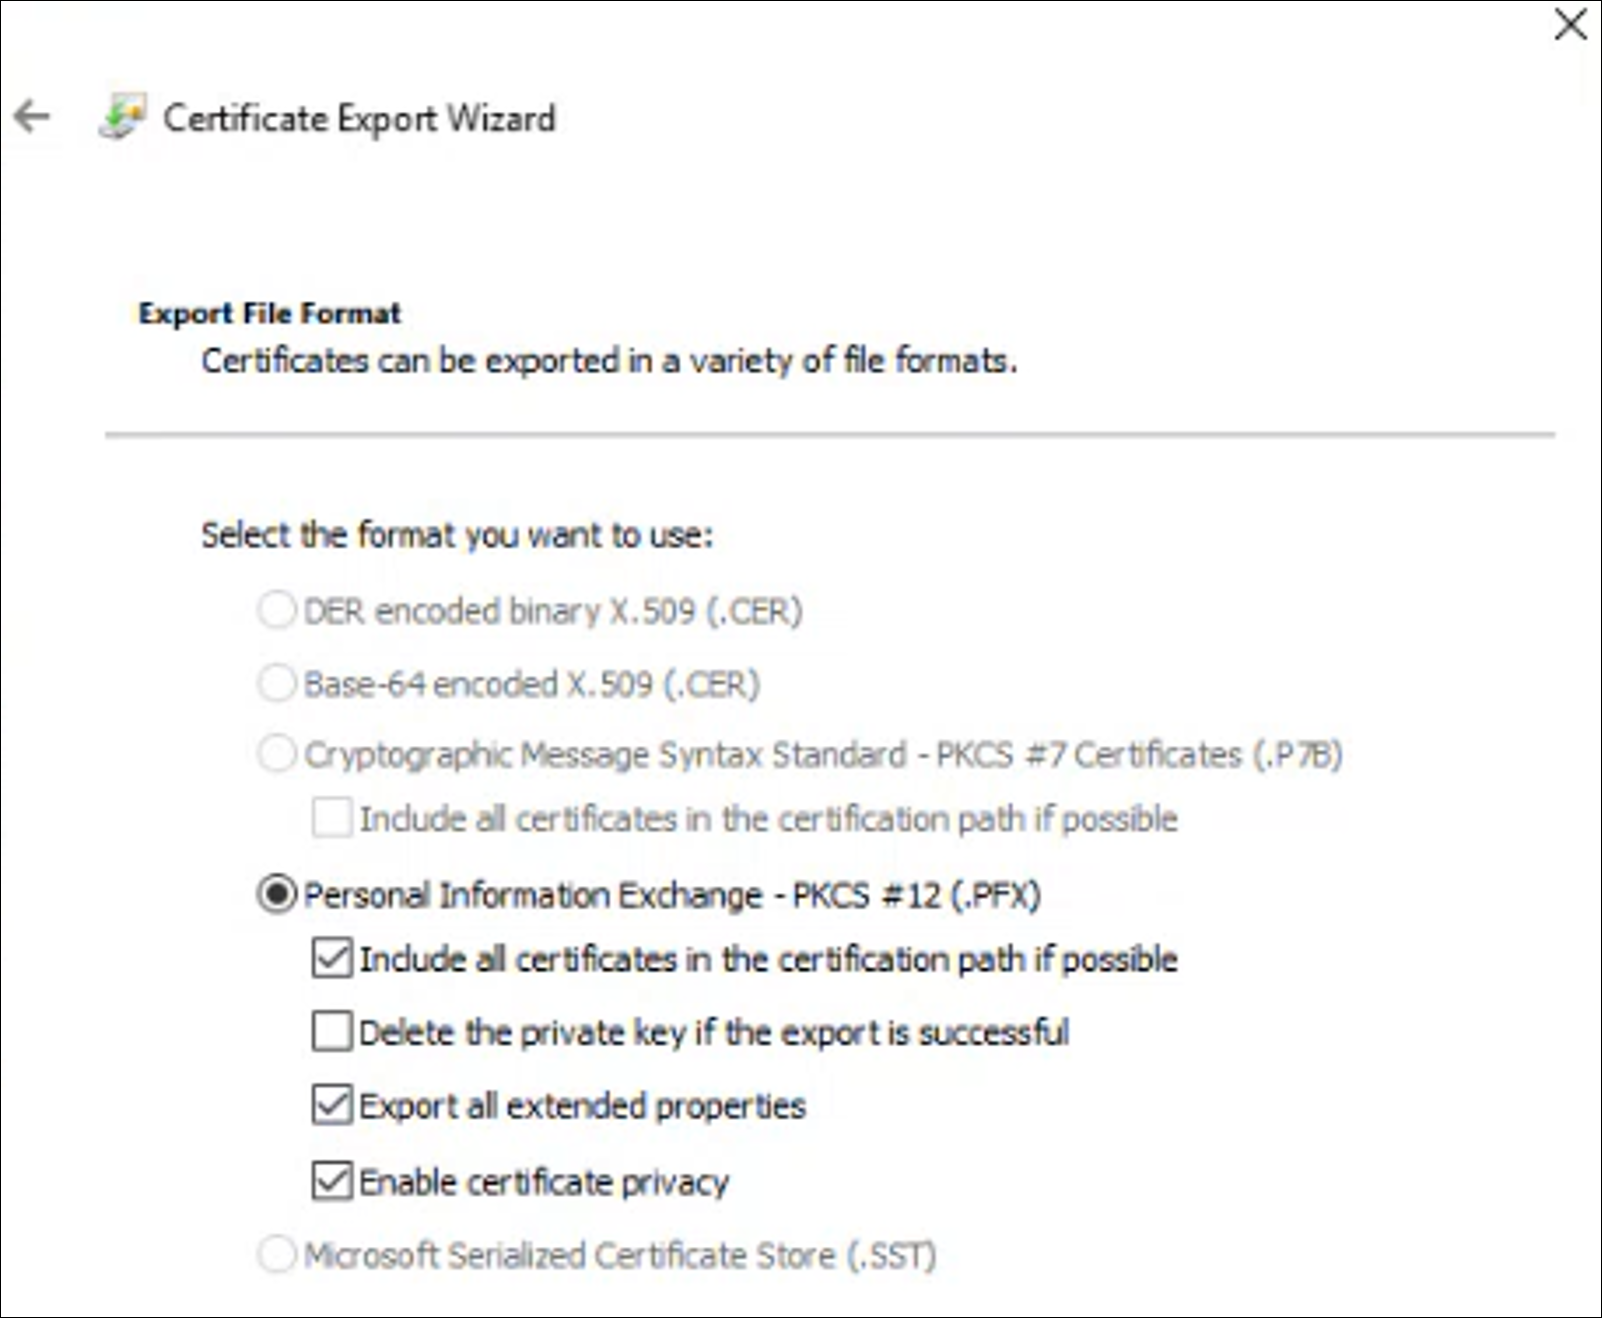Click the horizontal separator line below the heading

pyautogui.click(x=830, y=435)
